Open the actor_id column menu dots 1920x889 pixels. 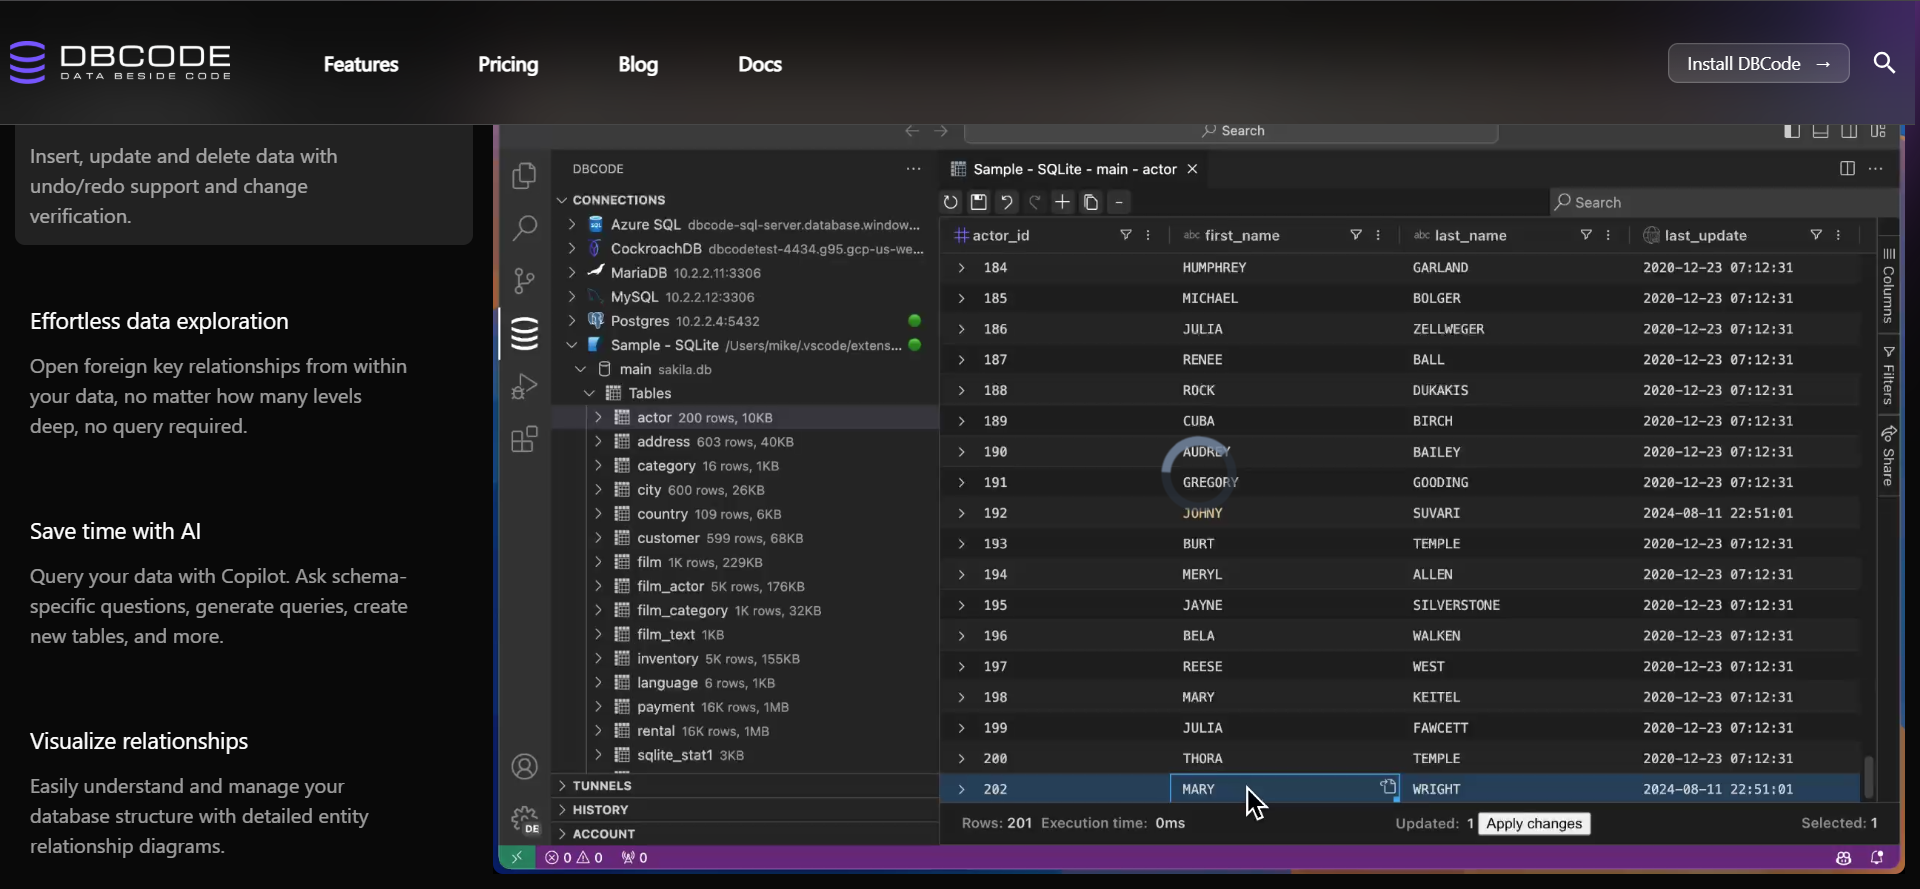tap(1148, 235)
